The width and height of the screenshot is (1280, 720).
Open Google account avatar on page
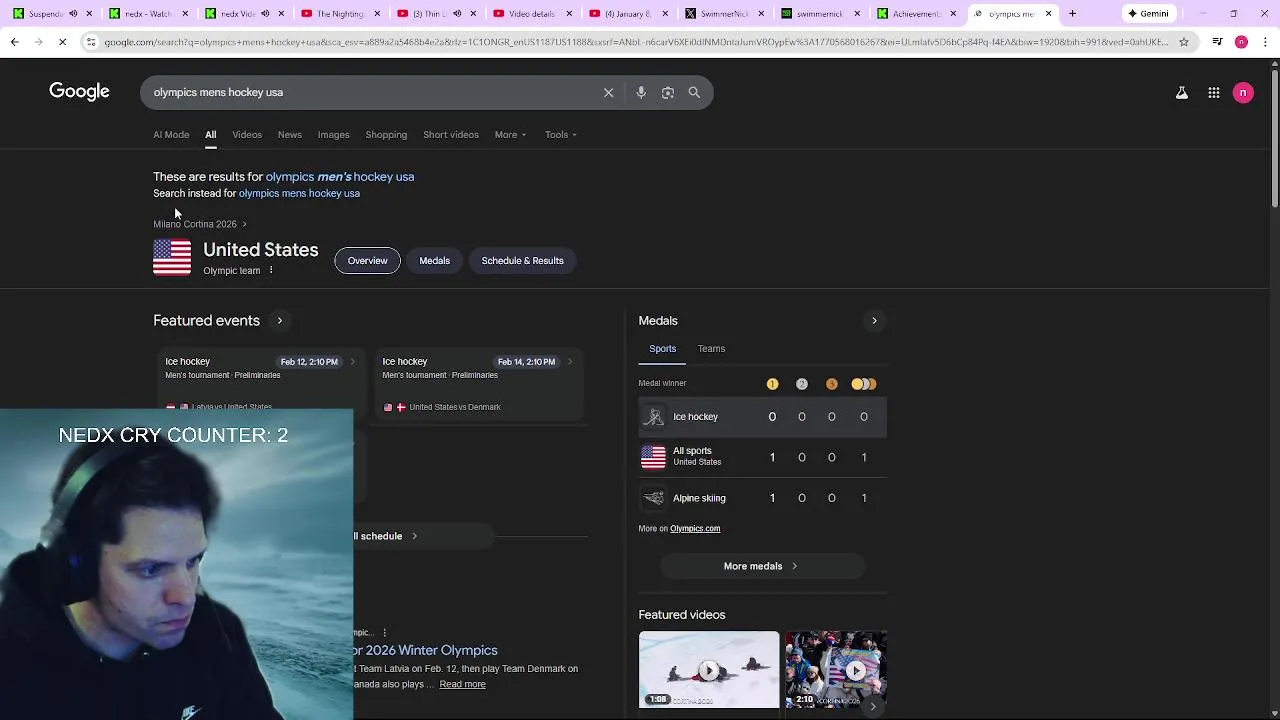click(1243, 93)
